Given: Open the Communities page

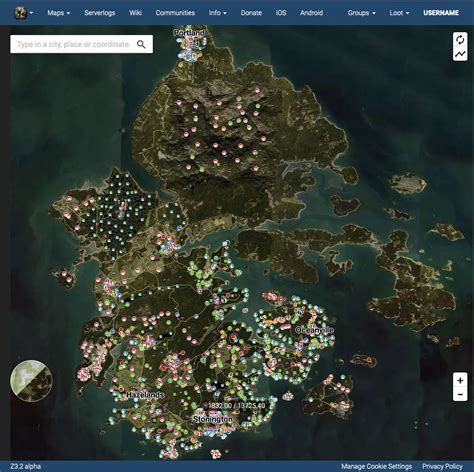Looking at the screenshot, I should point(175,13).
